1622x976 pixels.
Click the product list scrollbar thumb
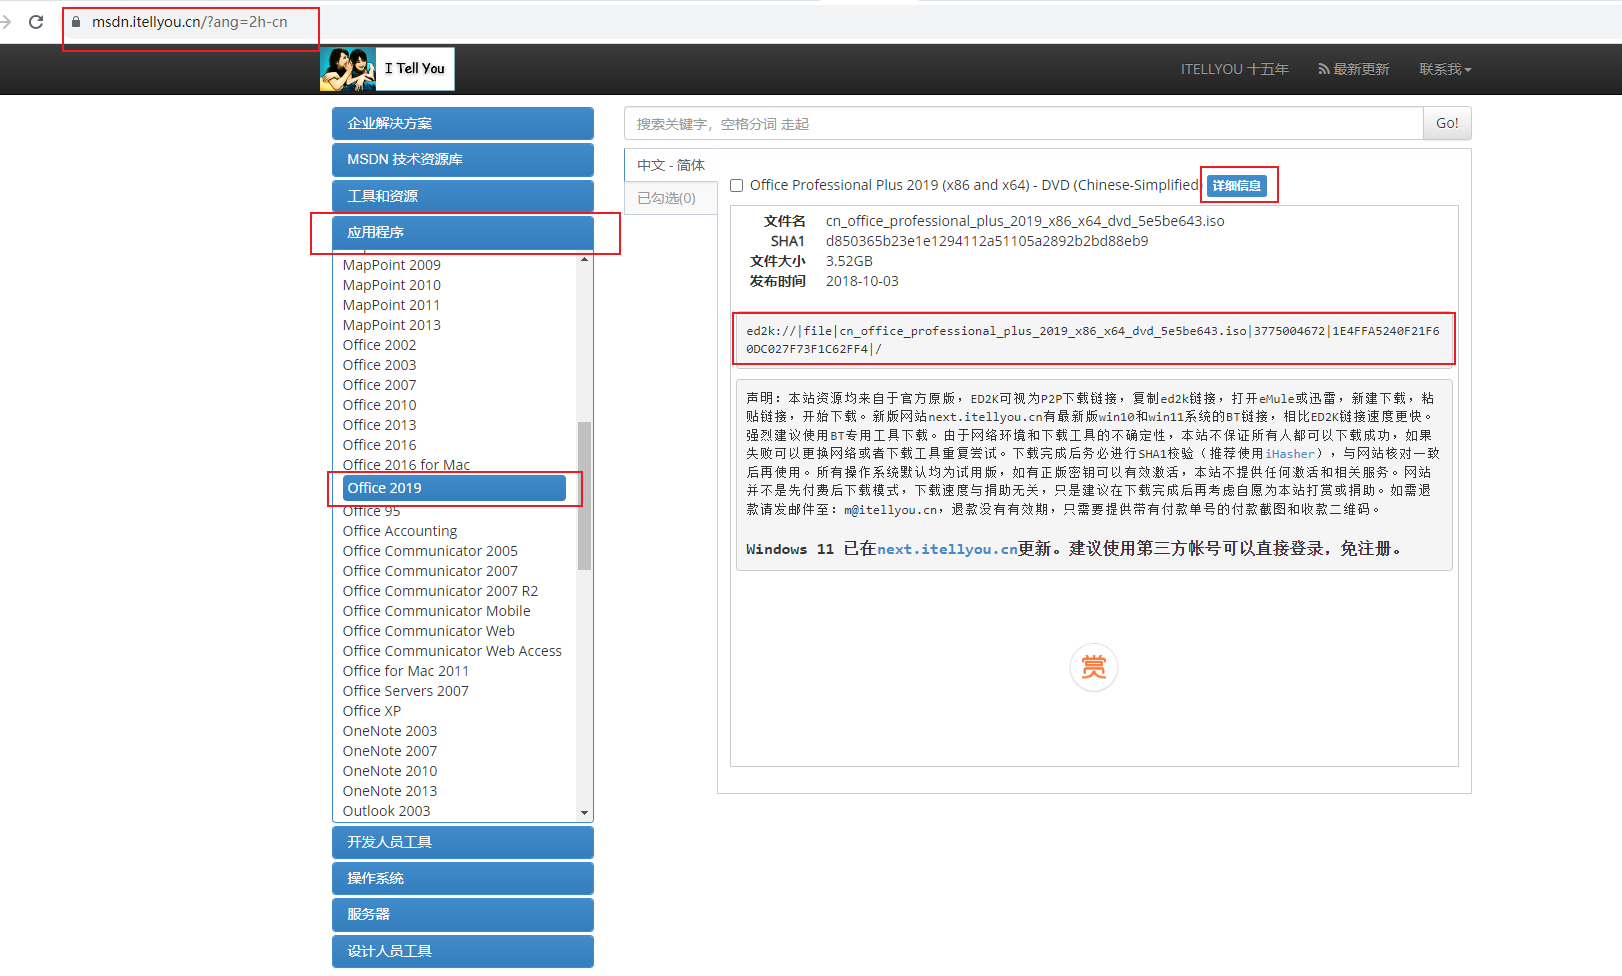point(584,496)
